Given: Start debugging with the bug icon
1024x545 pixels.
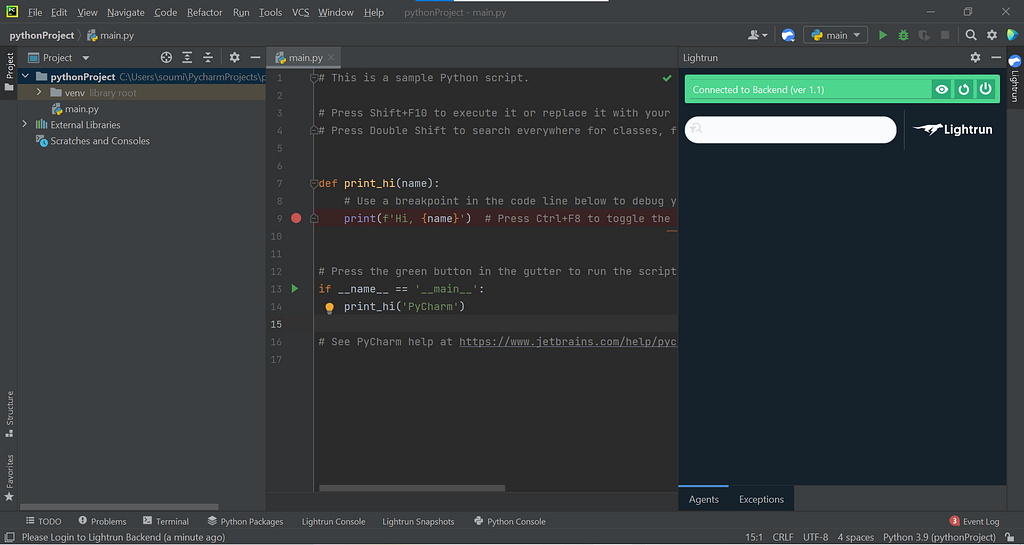Looking at the screenshot, I should coord(903,35).
